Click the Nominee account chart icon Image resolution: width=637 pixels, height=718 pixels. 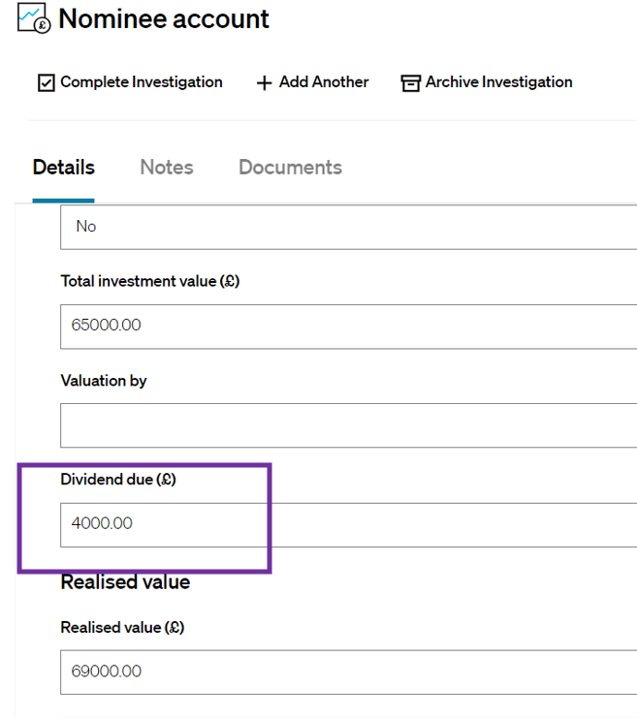tap(34, 18)
